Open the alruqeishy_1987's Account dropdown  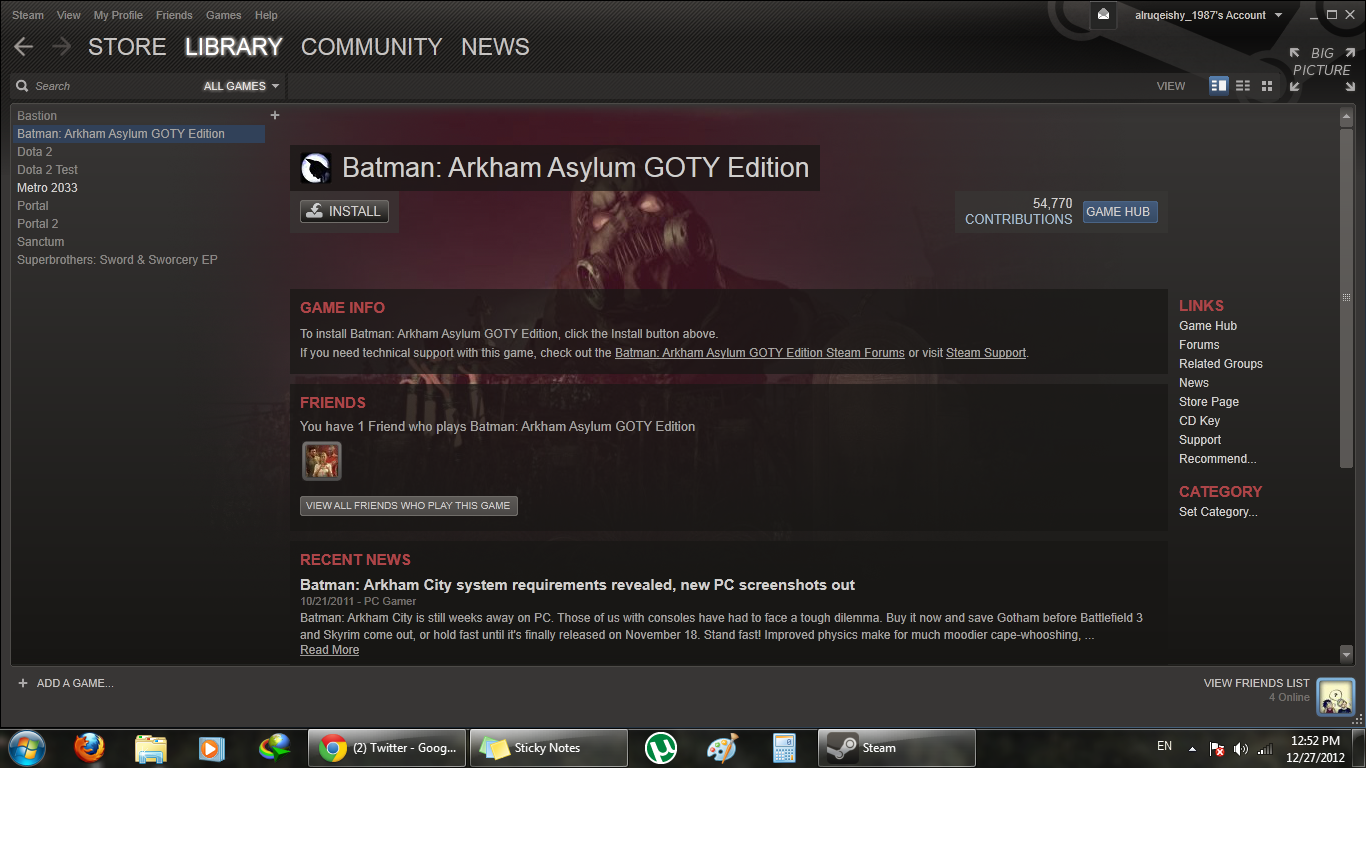point(1208,15)
